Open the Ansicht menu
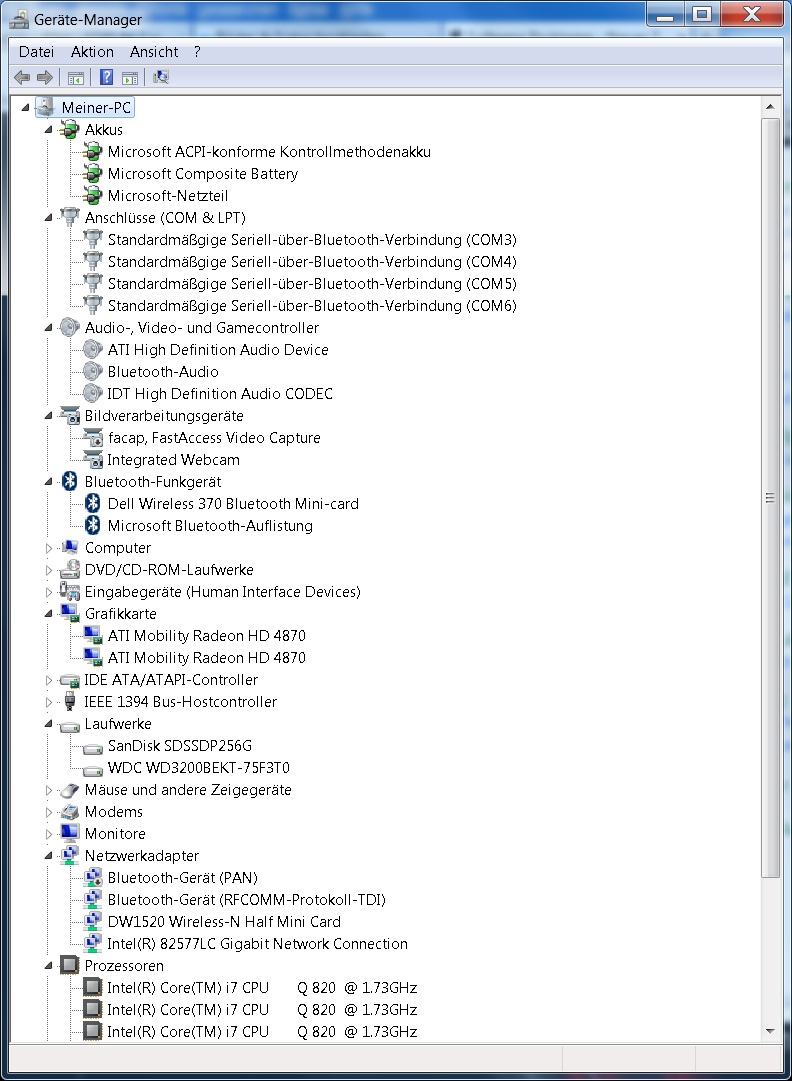 154,52
